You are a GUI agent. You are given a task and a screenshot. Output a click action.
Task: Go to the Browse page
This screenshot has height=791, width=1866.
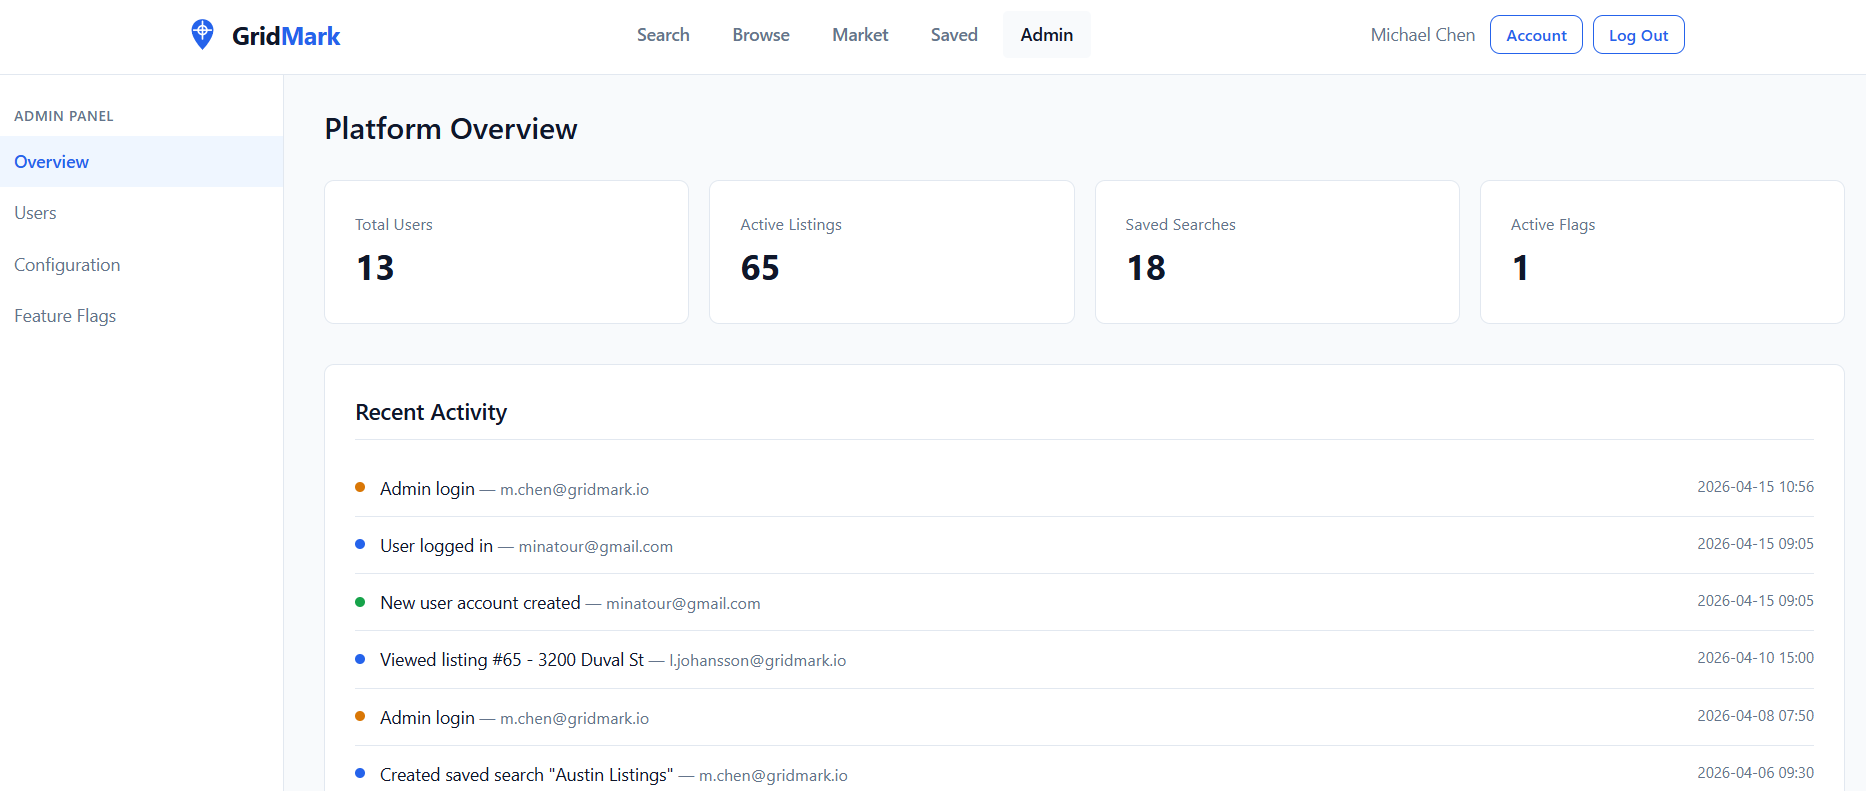(760, 35)
